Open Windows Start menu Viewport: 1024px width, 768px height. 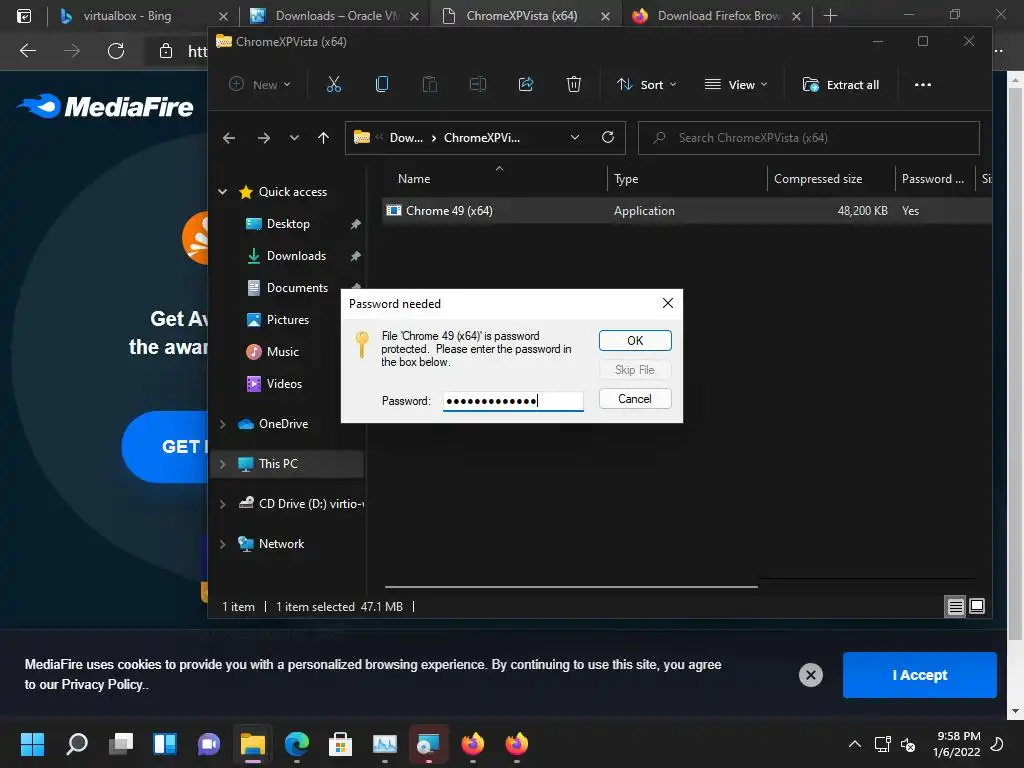click(x=32, y=744)
